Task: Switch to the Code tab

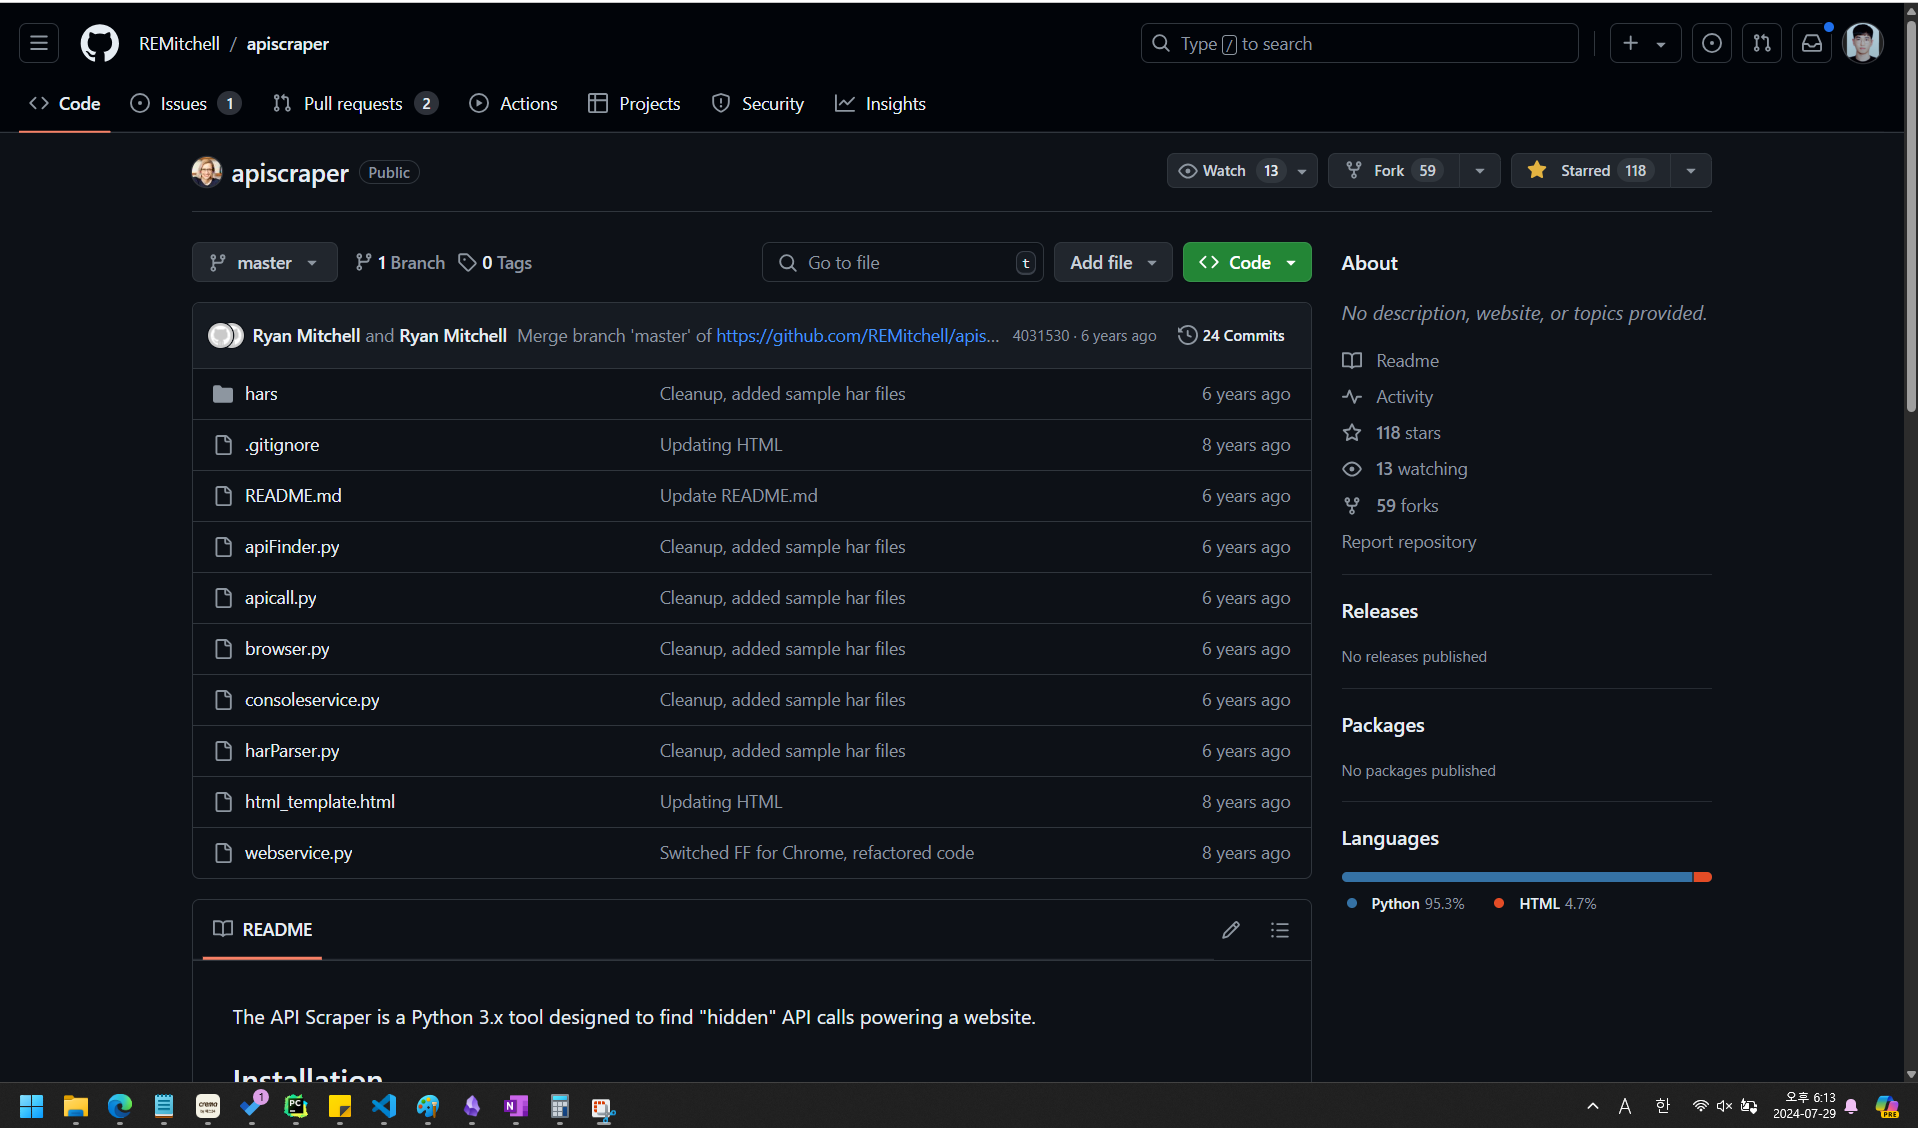Action: [x=65, y=104]
